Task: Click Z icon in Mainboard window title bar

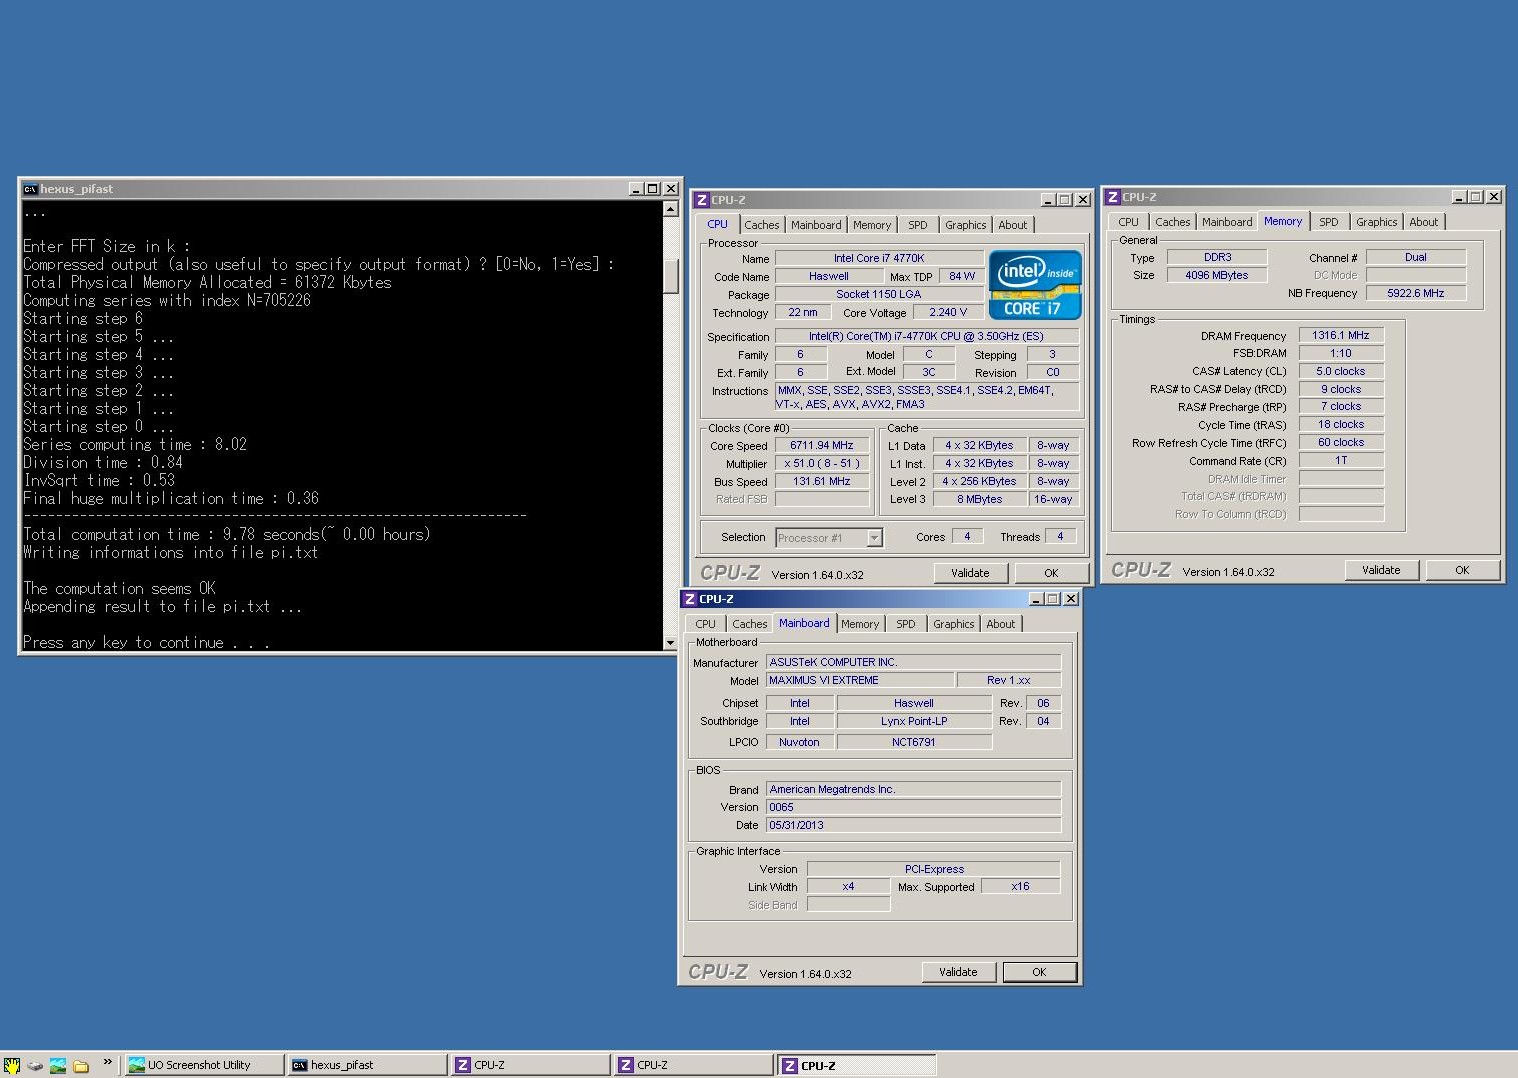Action: 690,599
